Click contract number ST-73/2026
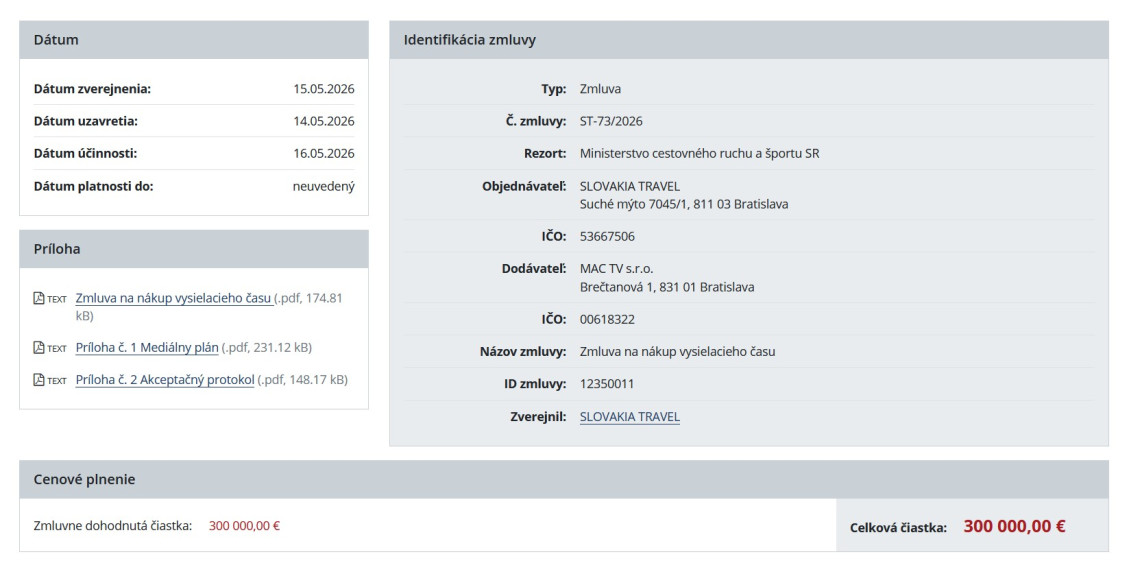Viewport: 1129px width, 585px height. (x=611, y=121)
